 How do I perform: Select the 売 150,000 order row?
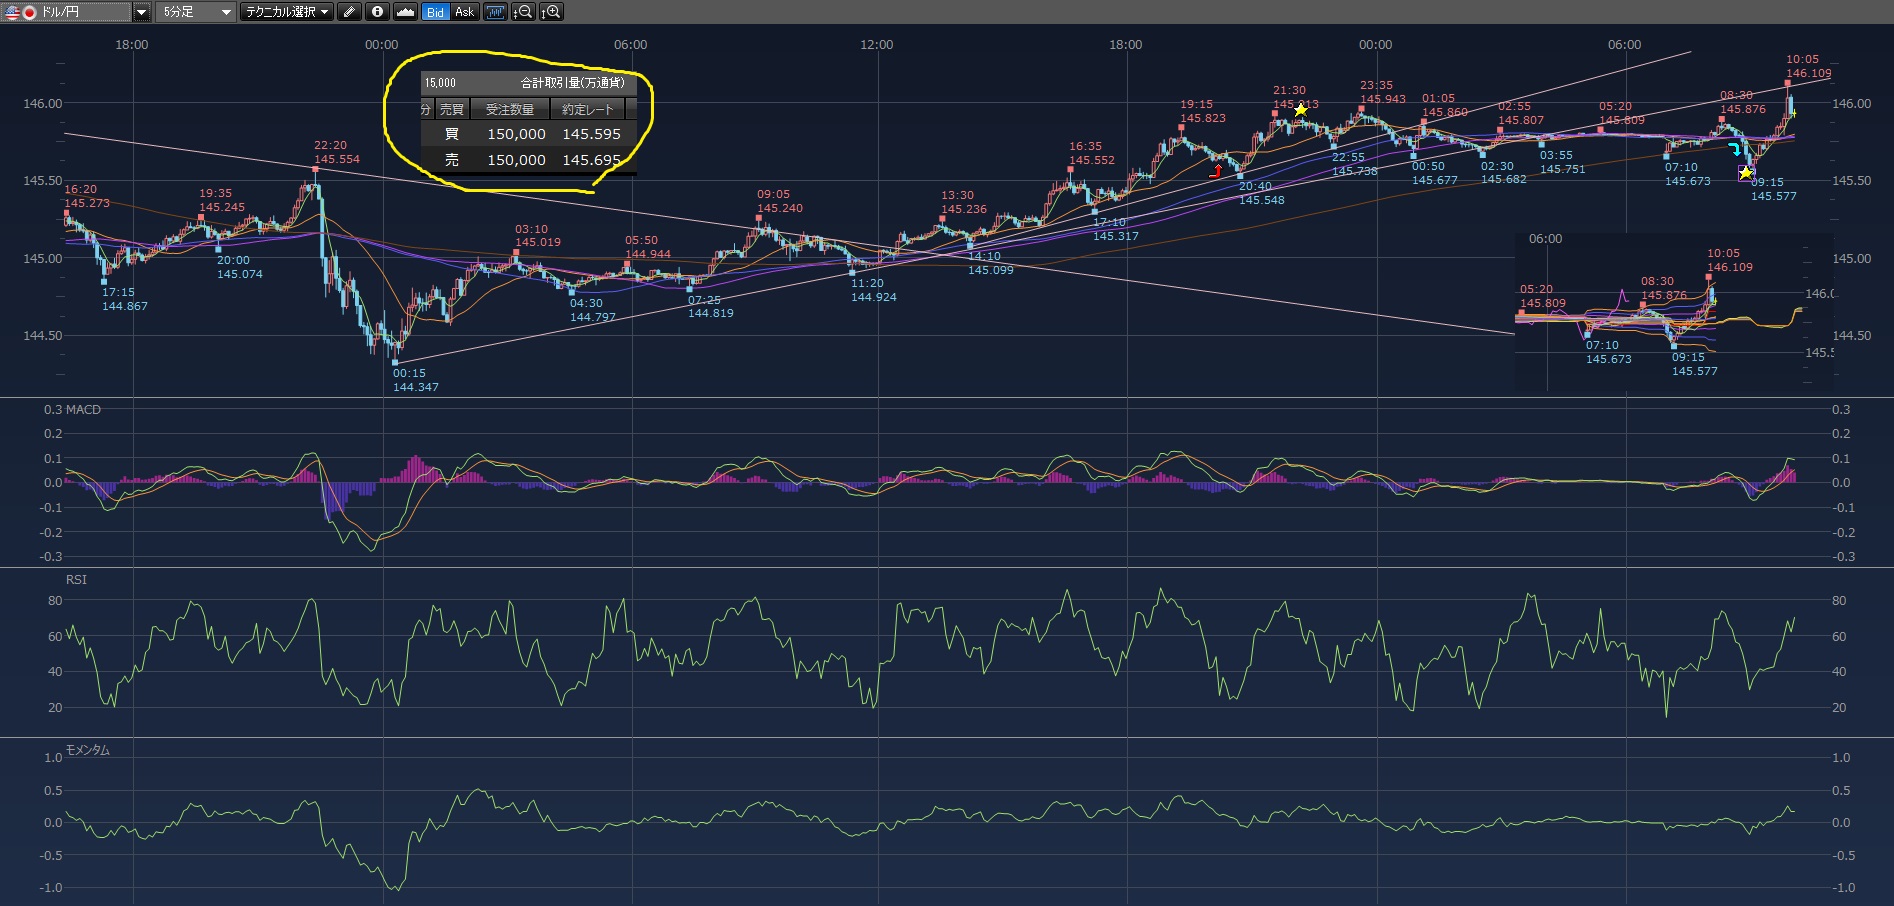tap(530, 160)
